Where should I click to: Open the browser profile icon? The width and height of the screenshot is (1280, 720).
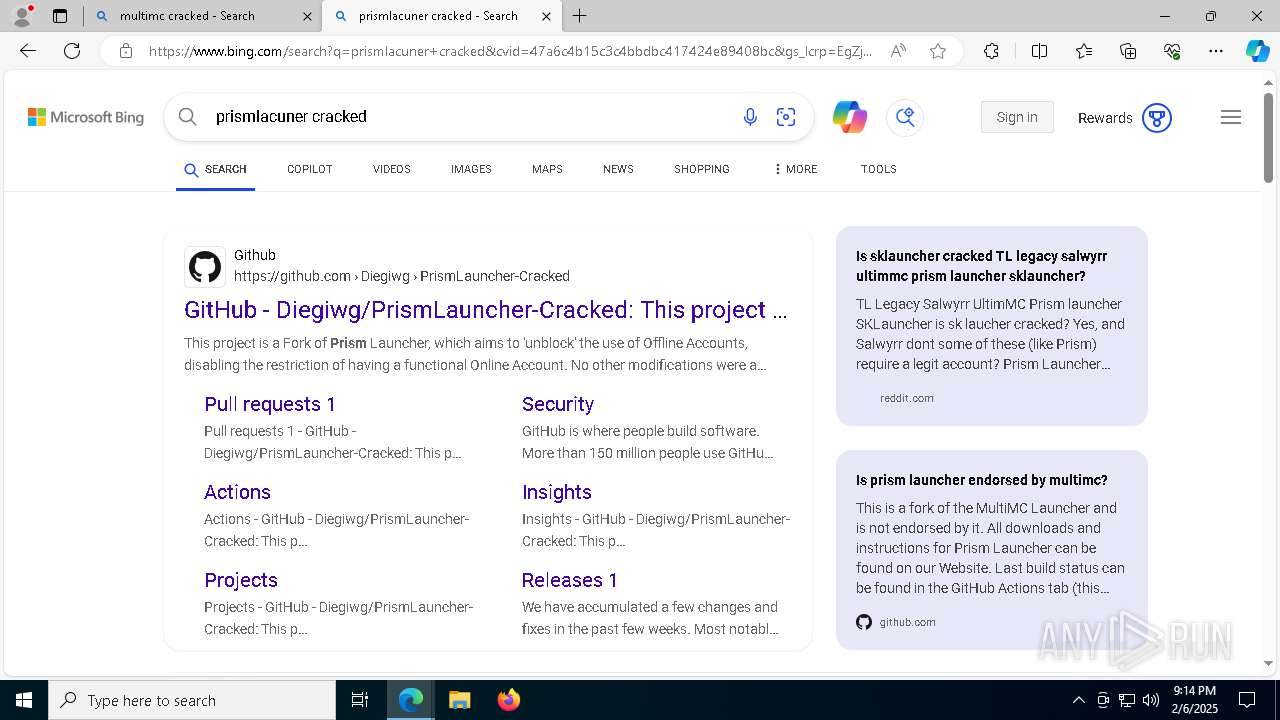click(x=22, y=16)
